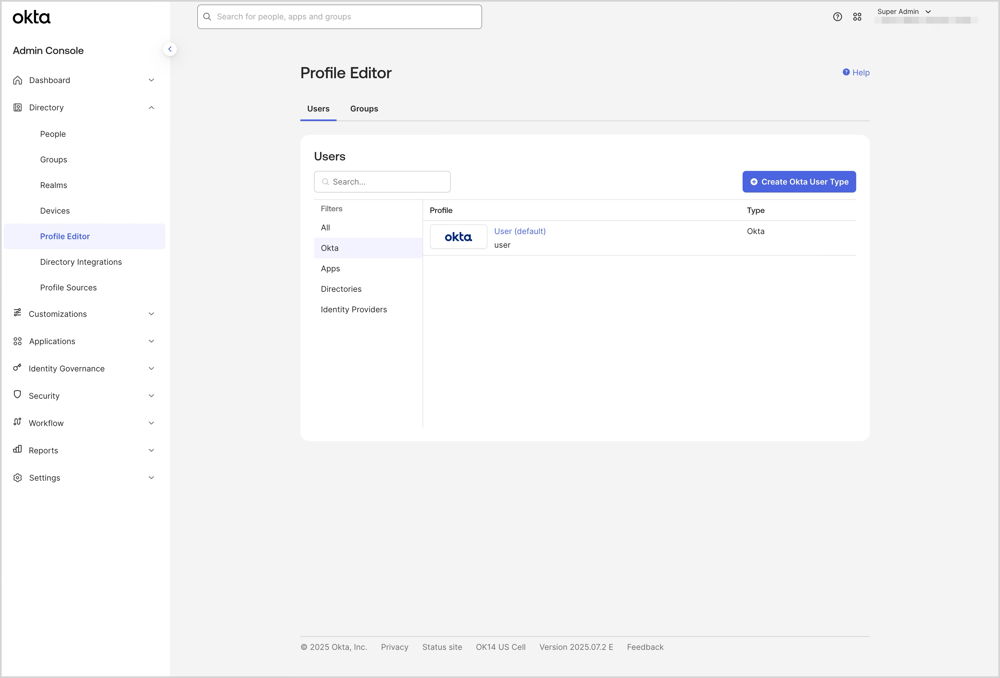Expand the Dashboard menu chevron

coord(151,80)
